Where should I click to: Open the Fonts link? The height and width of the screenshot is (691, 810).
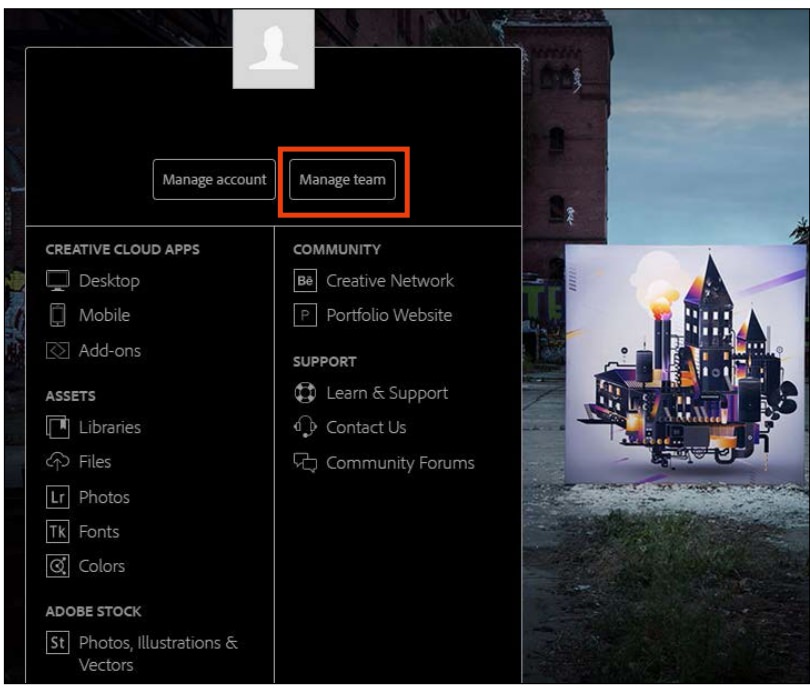click(99, 531)
